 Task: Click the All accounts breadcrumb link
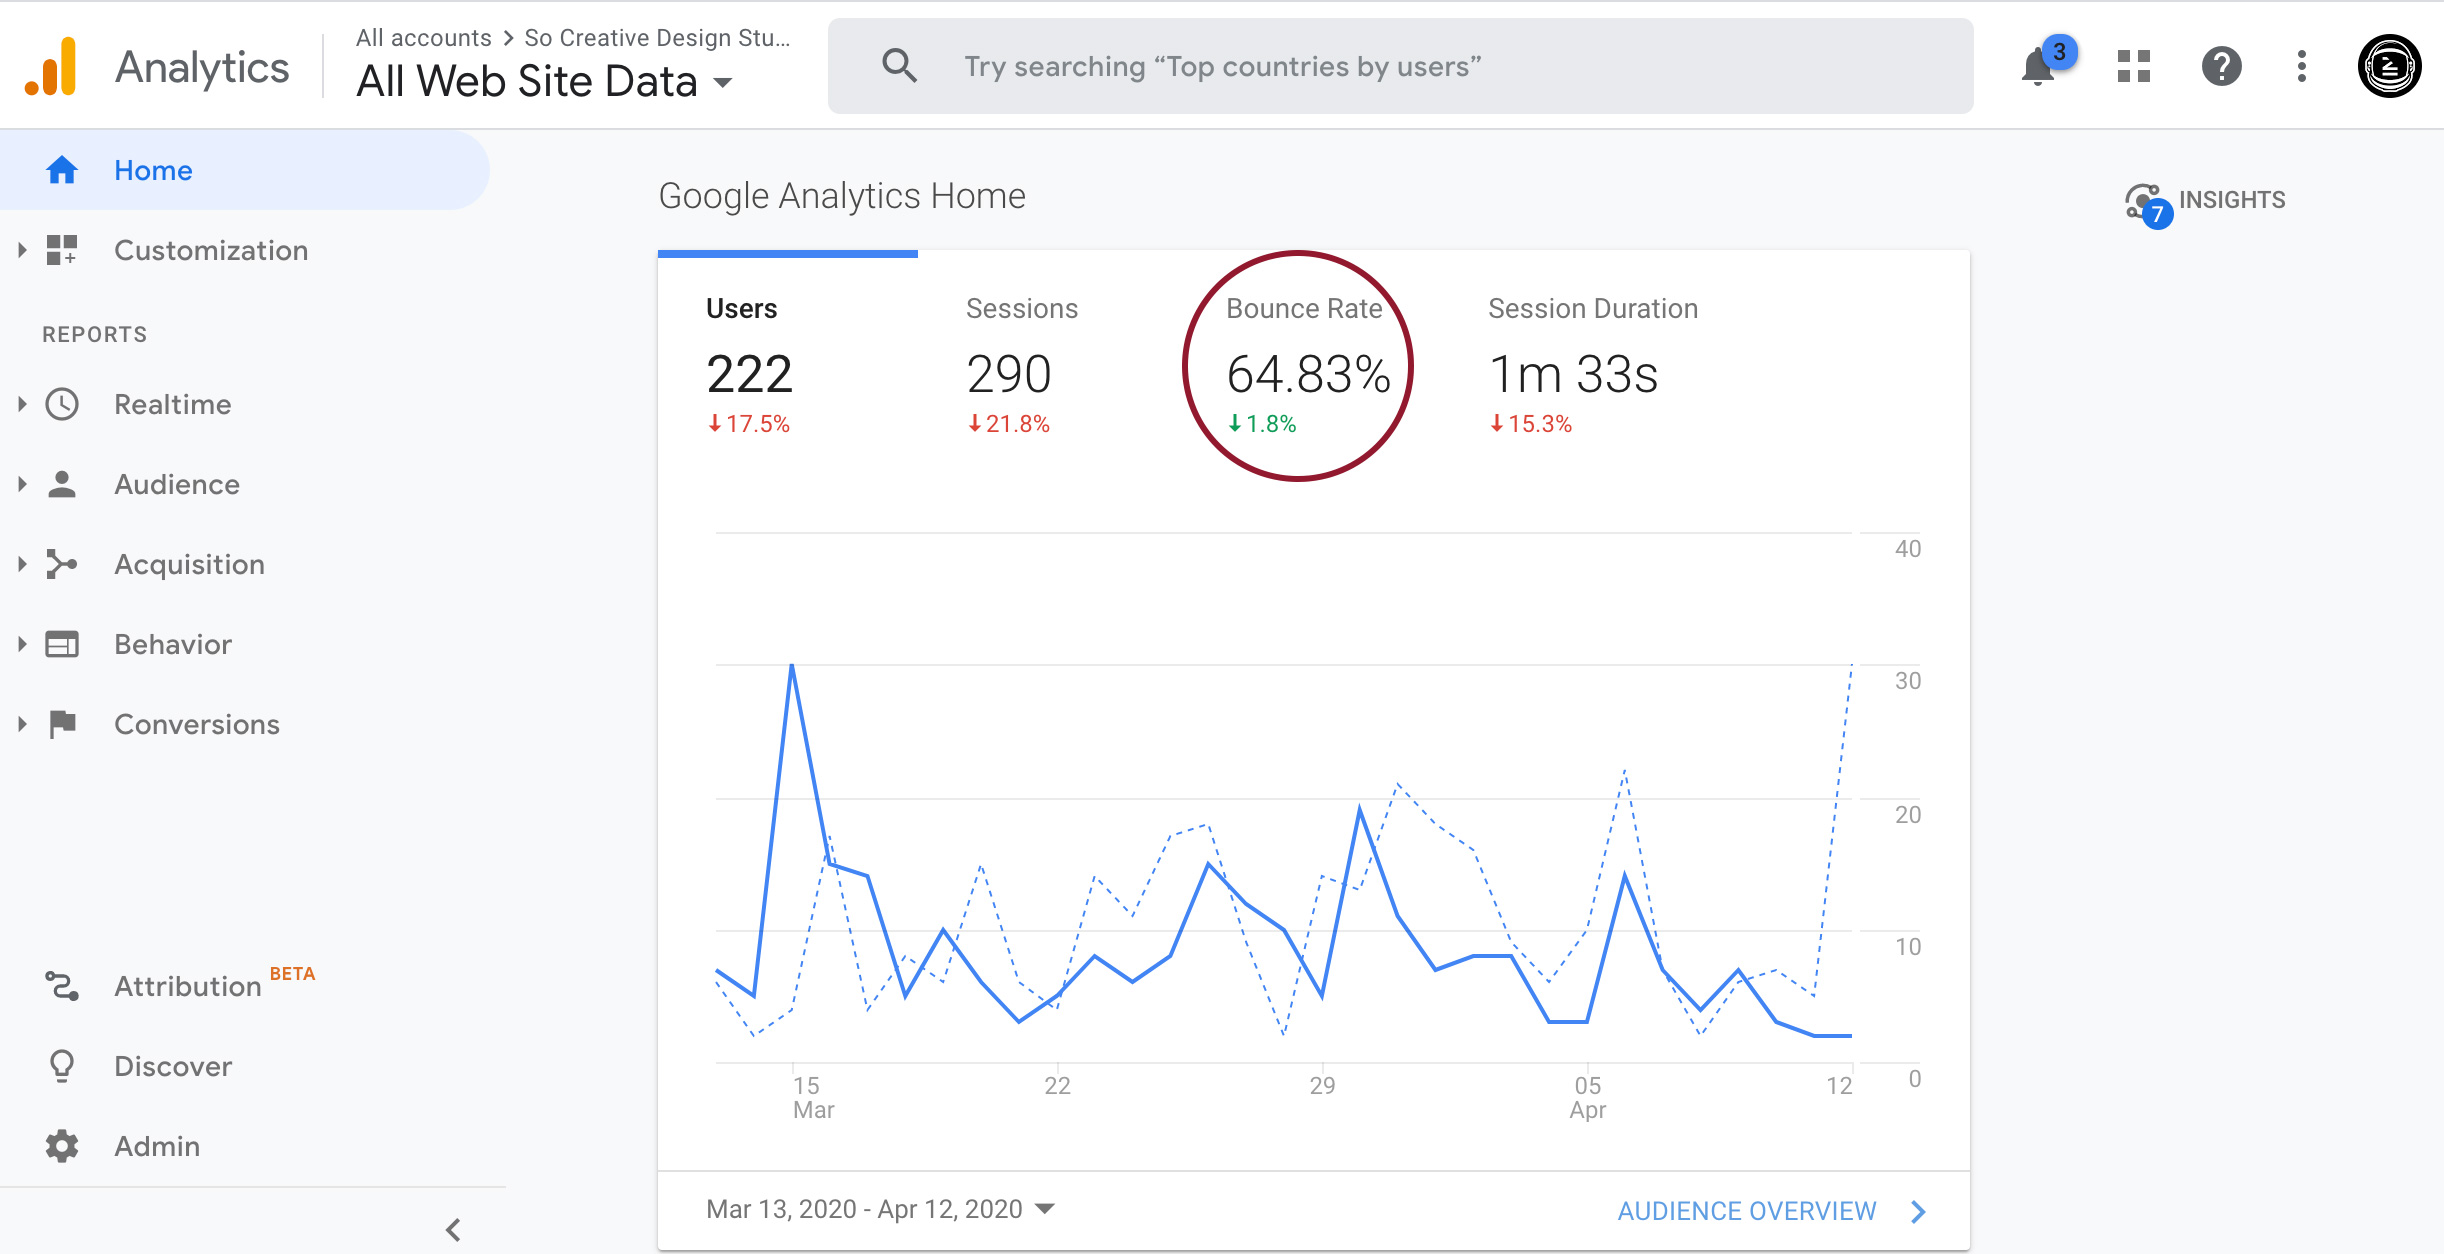pyautogui.click(x=424, y=38)
